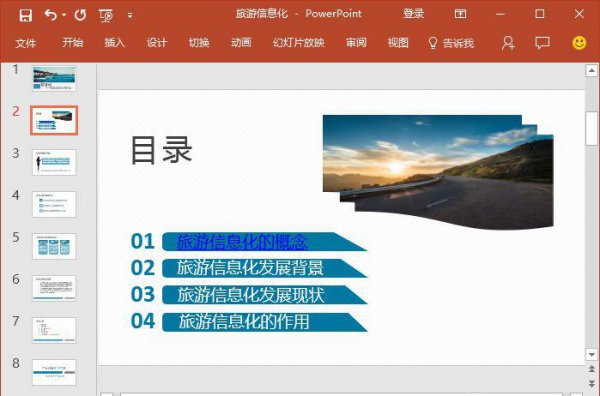Image resolution: width=600 pixels, height=396 pixels.
Task: Click the Undo arrow icon
Action: coord(51,15)
